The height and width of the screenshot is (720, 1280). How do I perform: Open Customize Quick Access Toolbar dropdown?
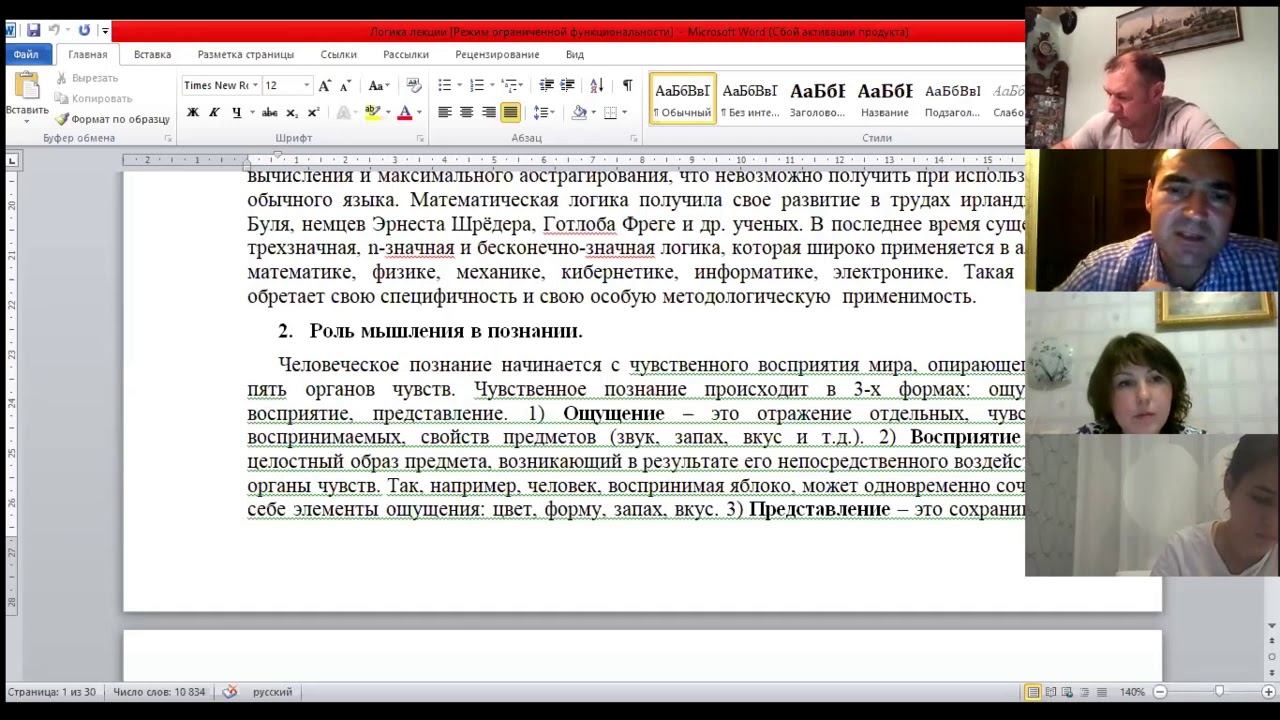(x=104, y=31)
